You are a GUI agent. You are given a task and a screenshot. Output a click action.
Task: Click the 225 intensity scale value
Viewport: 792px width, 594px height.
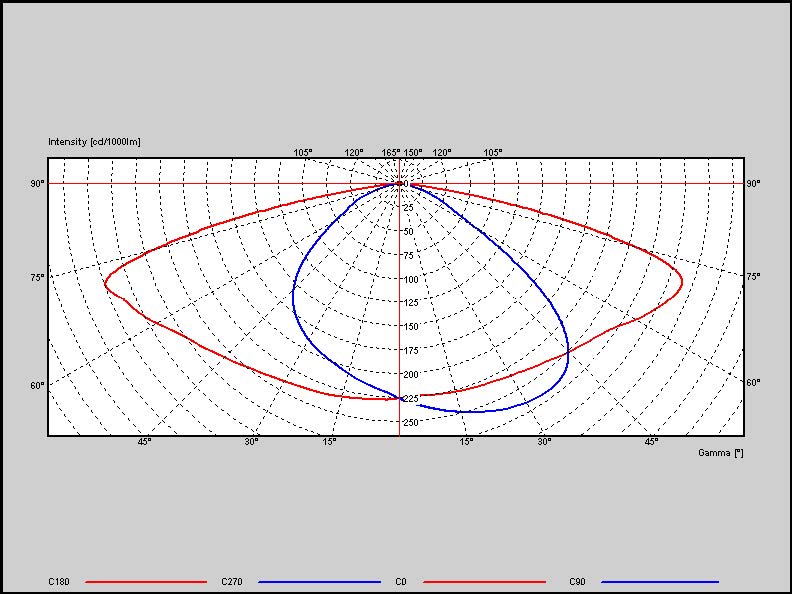(x=411, y=399)
